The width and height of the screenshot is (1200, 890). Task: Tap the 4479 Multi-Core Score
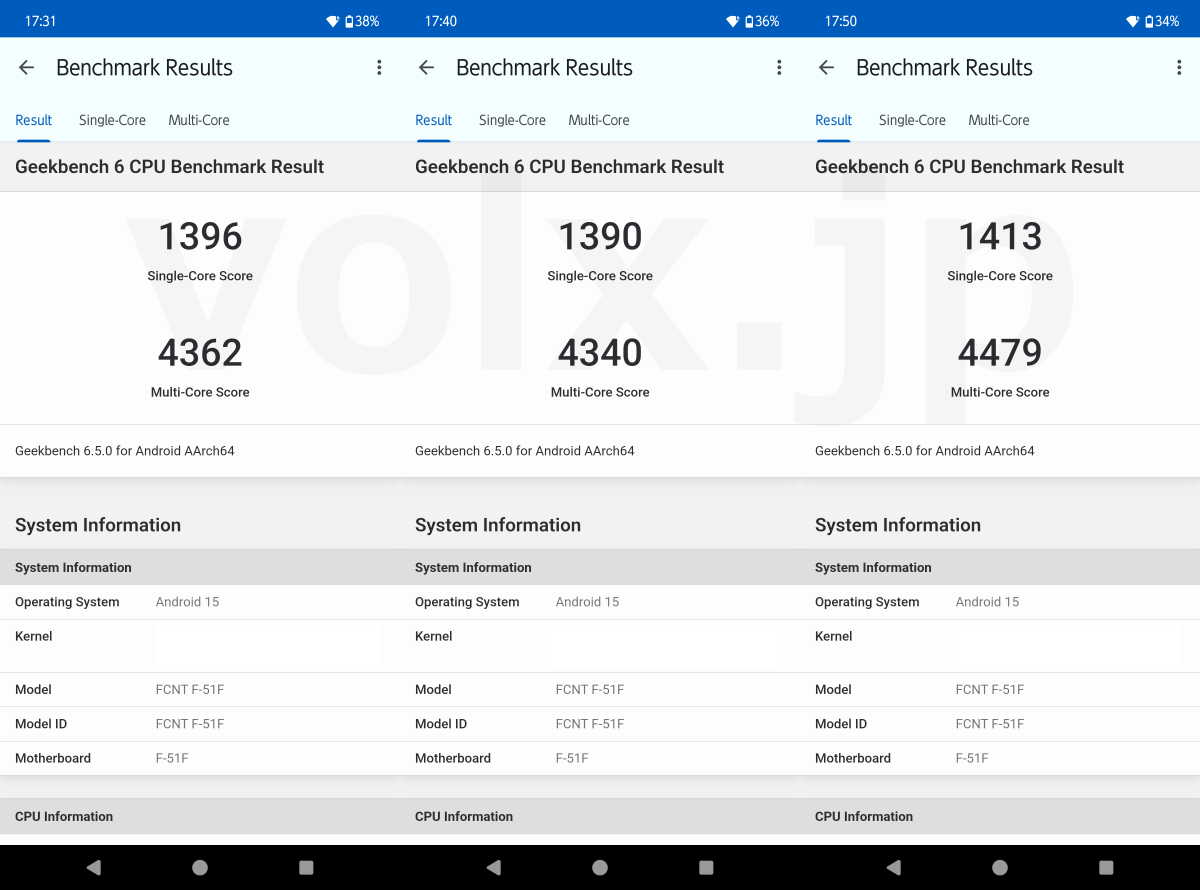coord(1000,353)
